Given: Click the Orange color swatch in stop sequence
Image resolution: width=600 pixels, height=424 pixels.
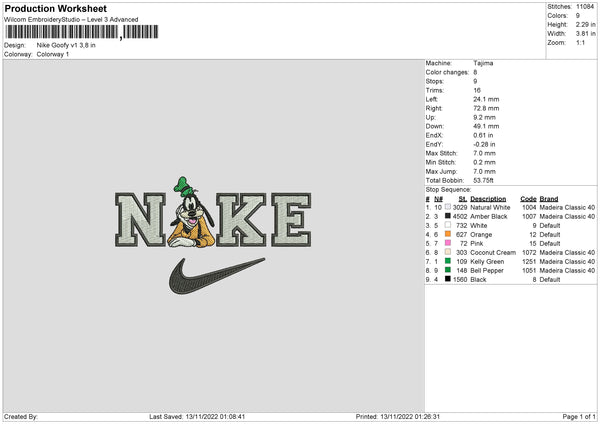Looking at the screenshot, I should point(448,234).
